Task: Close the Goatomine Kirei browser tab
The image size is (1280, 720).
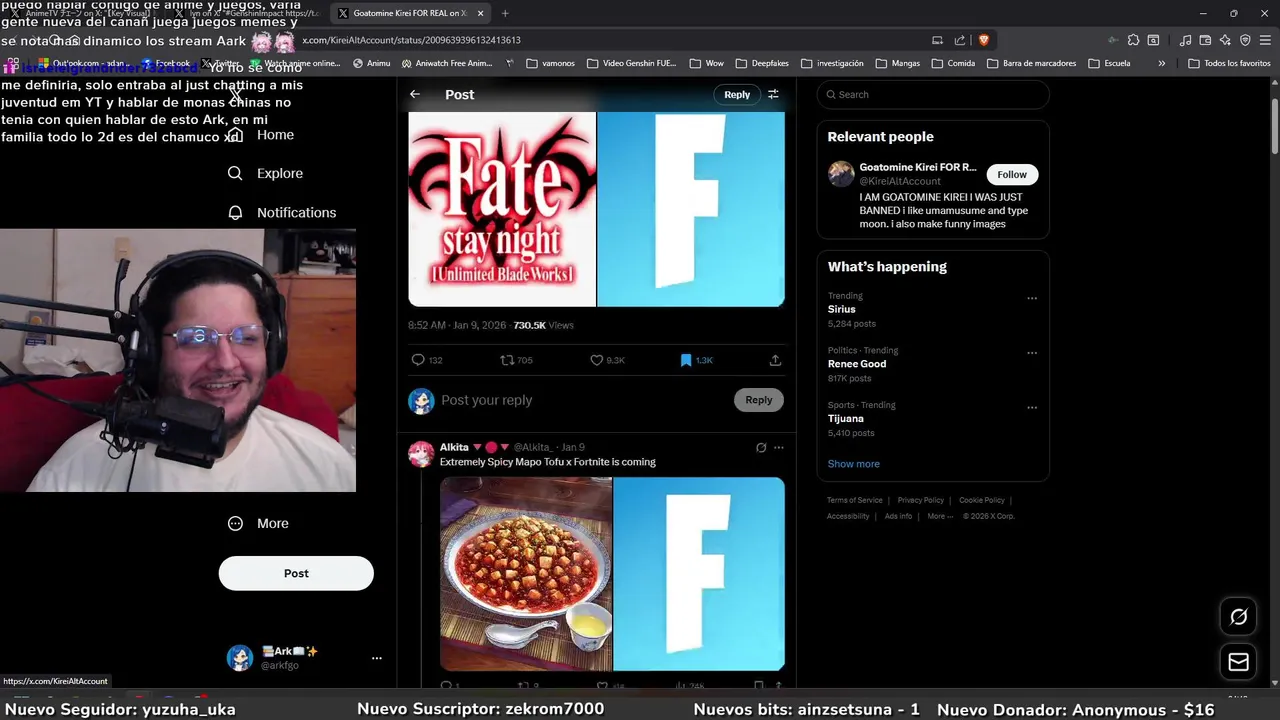Action: click(480, 13)
